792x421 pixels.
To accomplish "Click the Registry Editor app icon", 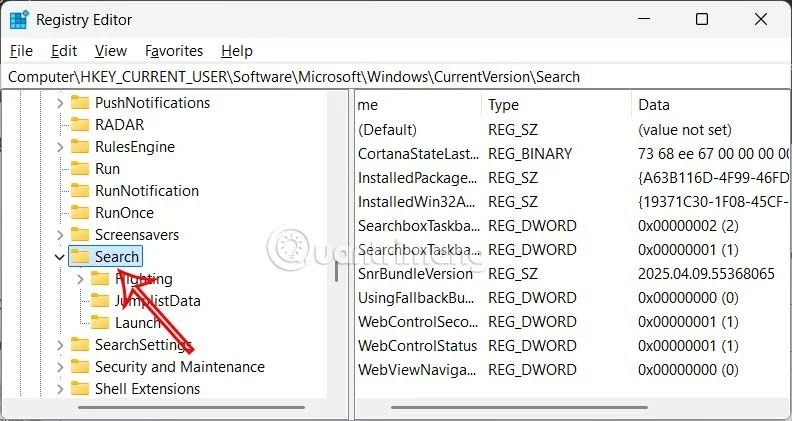I will [x=19, y=20].
